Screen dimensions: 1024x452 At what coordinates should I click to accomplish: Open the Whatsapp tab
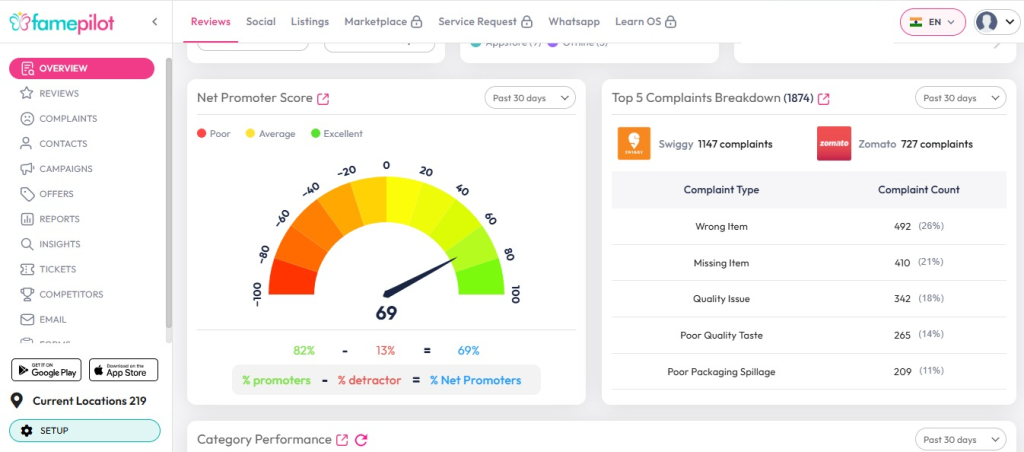pos(574,22)
